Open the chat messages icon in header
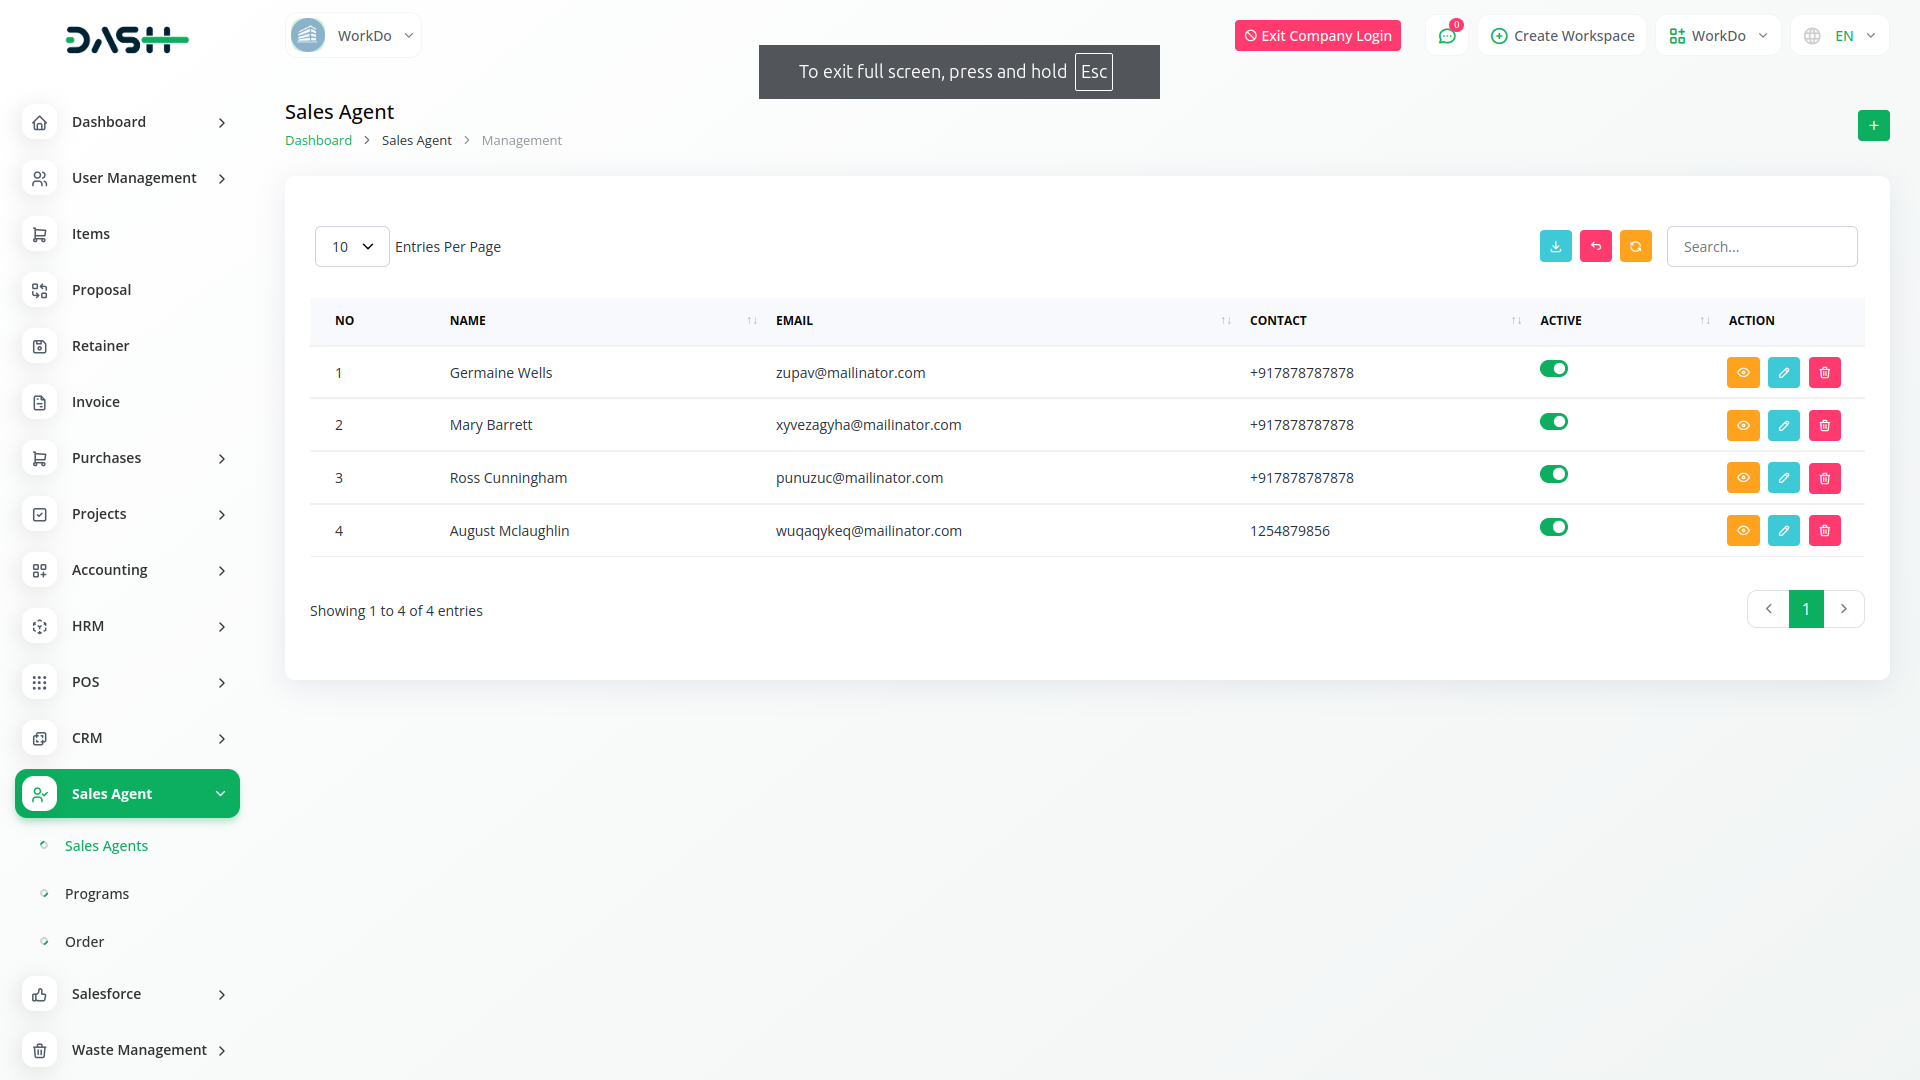 pyautogui.click(x=1446, y=36)
